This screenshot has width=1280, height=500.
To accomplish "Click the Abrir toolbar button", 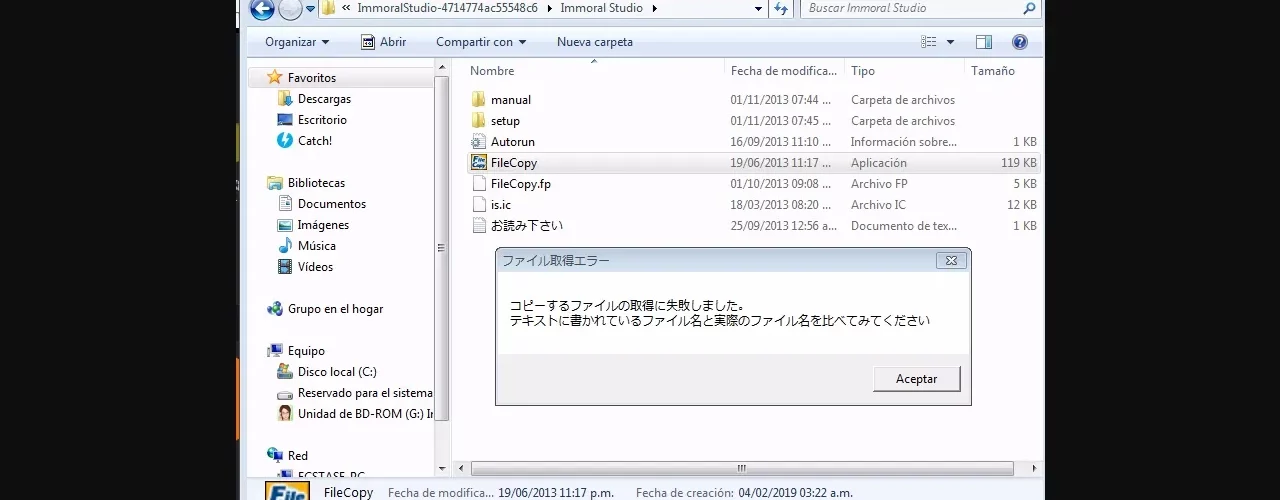I will [x=383, y=42].
